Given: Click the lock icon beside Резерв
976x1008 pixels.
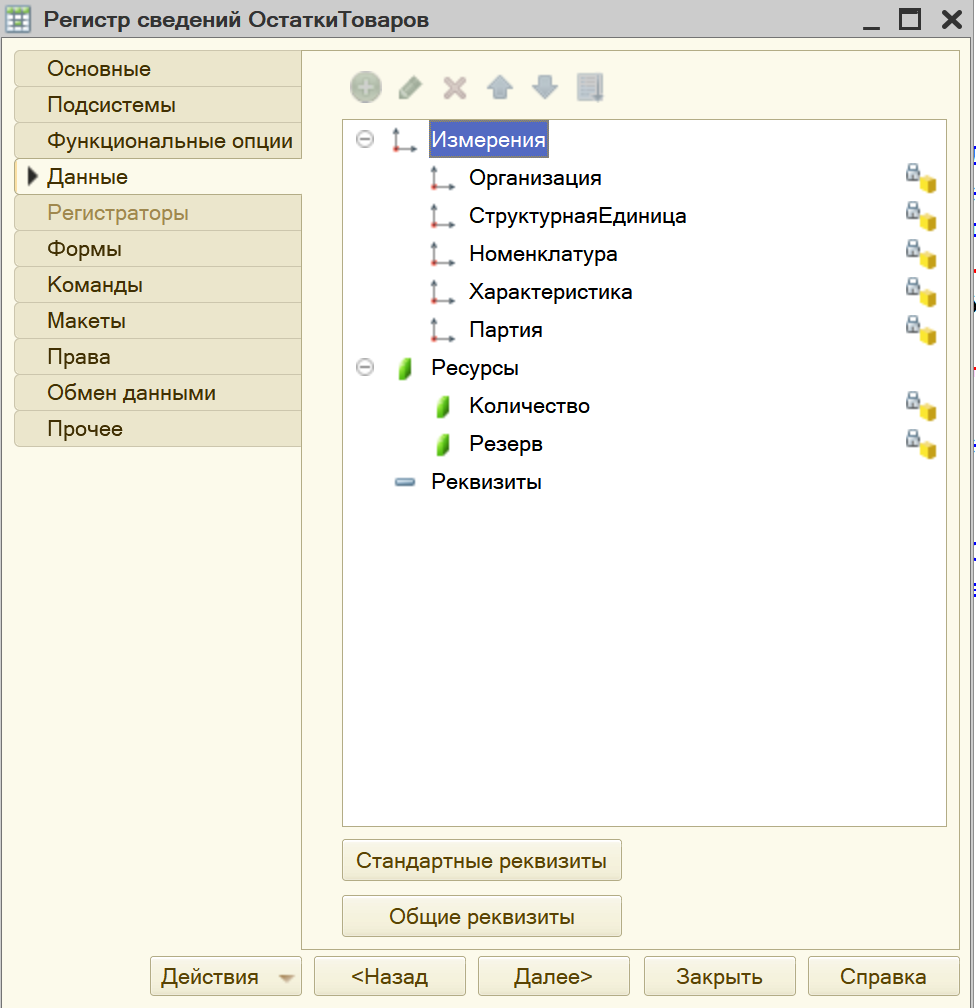Looking at the screenshot, I should click(921, 444).
